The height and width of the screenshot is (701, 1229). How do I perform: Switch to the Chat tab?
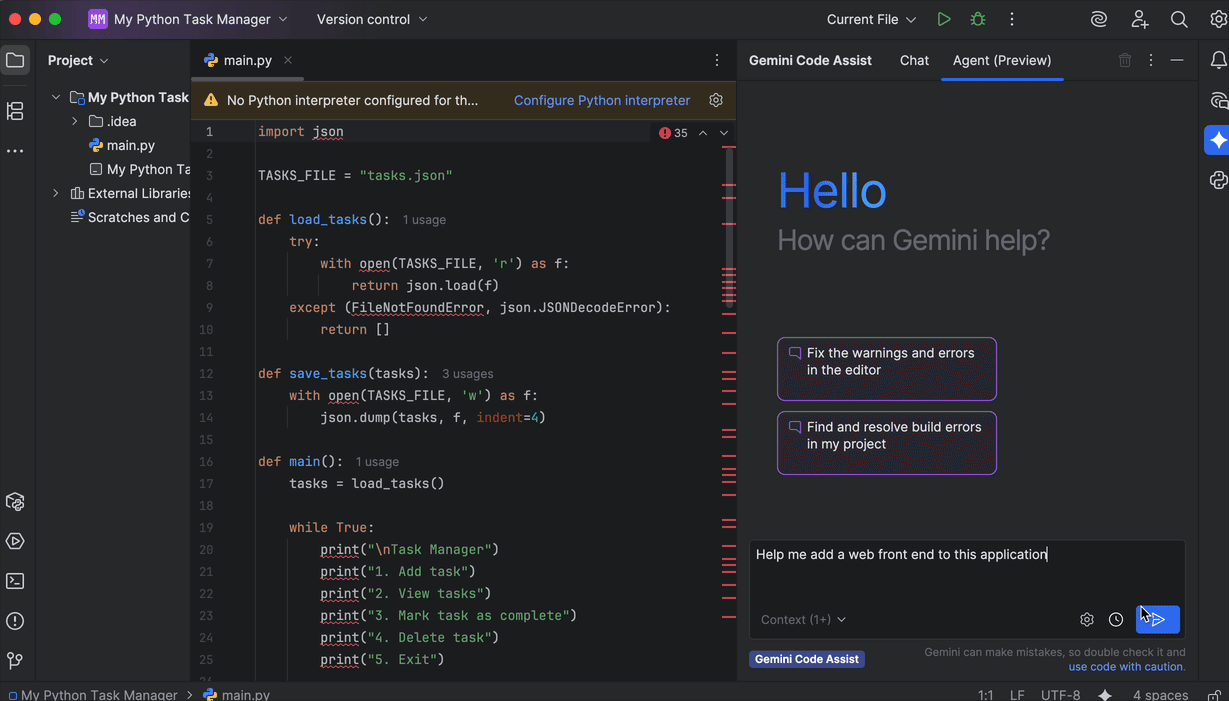pyautogui.click(x=913, y=60)
